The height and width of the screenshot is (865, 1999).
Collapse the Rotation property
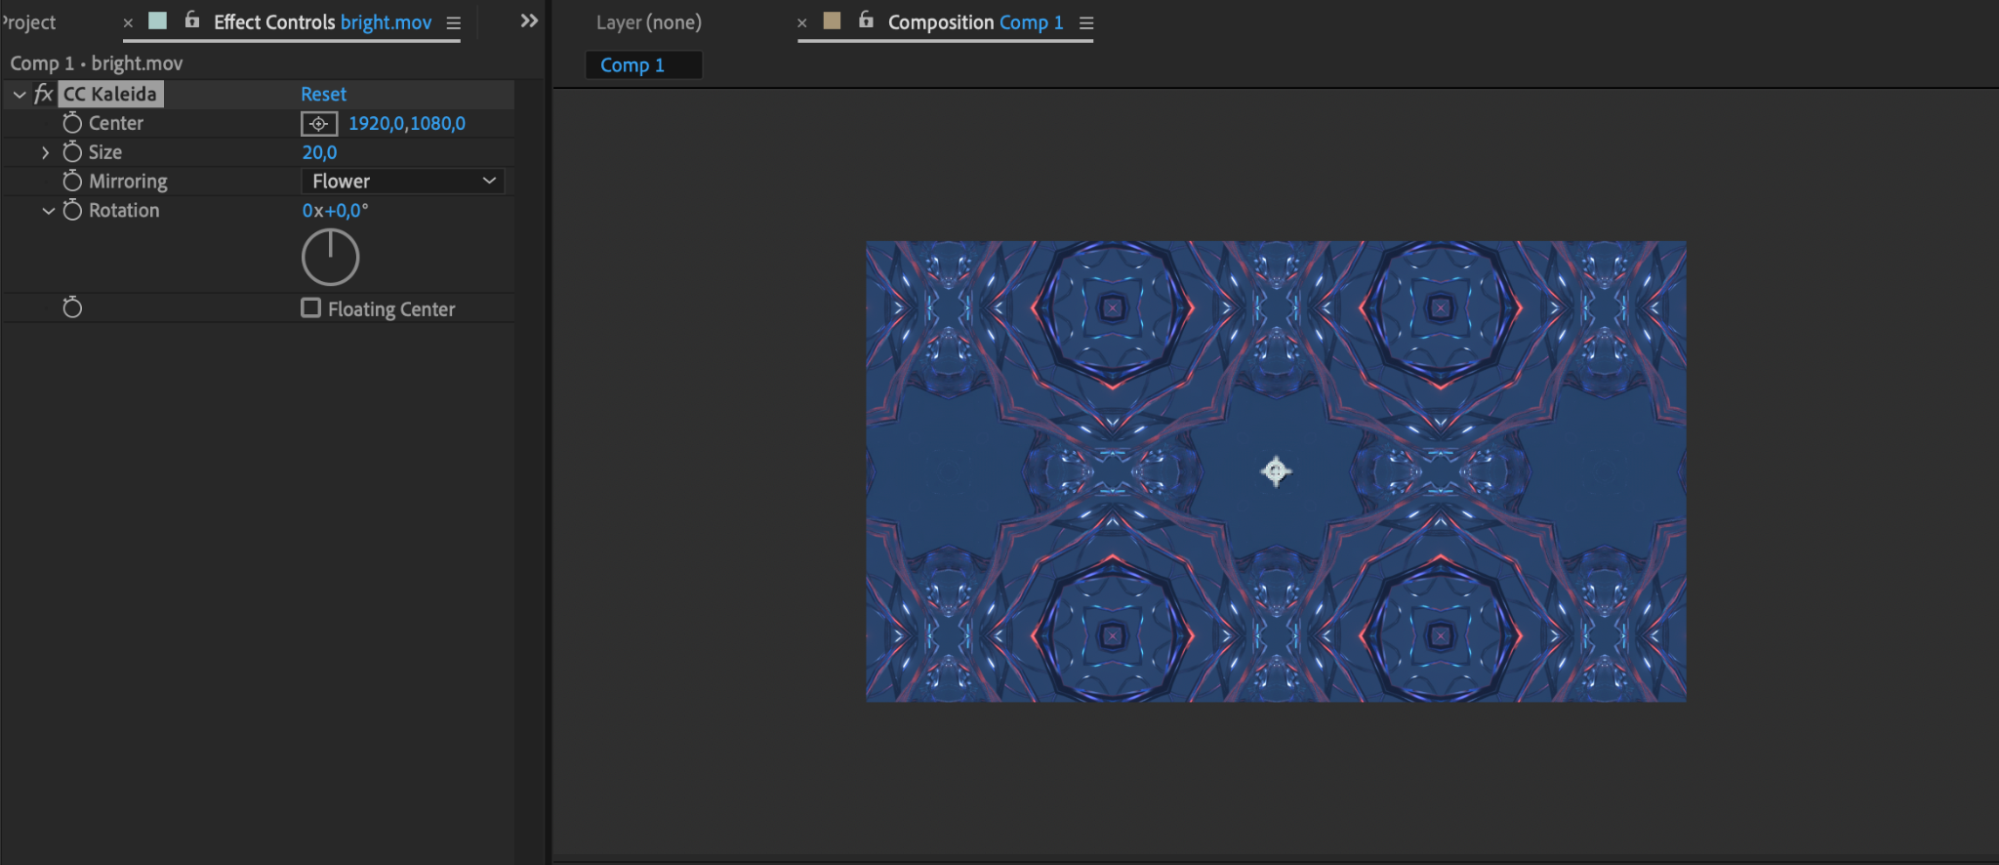click(47, 210)
